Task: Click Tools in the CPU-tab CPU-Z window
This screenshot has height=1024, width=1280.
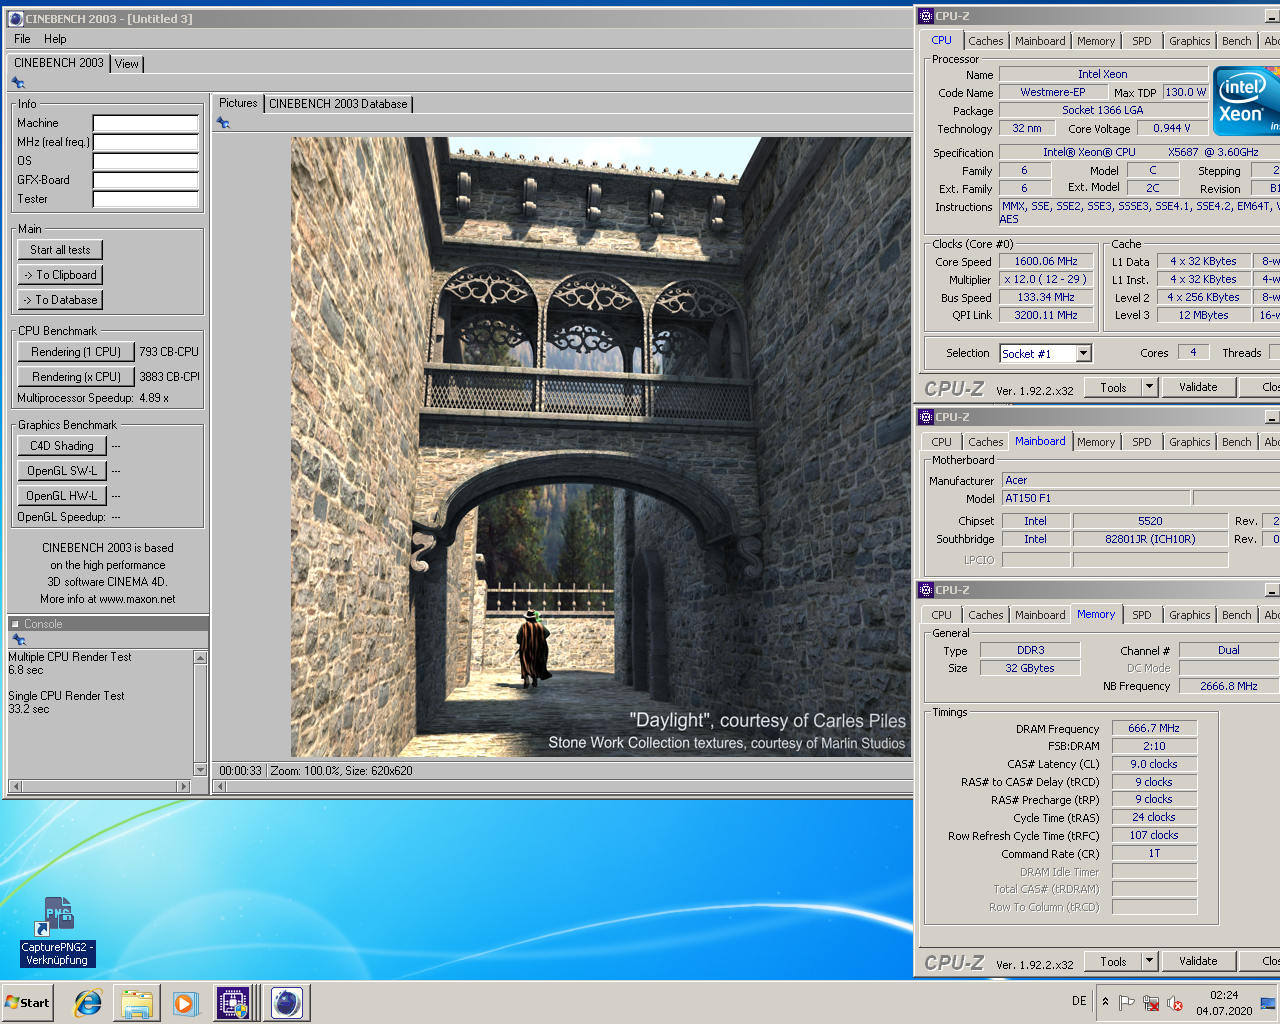Action: click(1113, 387)
